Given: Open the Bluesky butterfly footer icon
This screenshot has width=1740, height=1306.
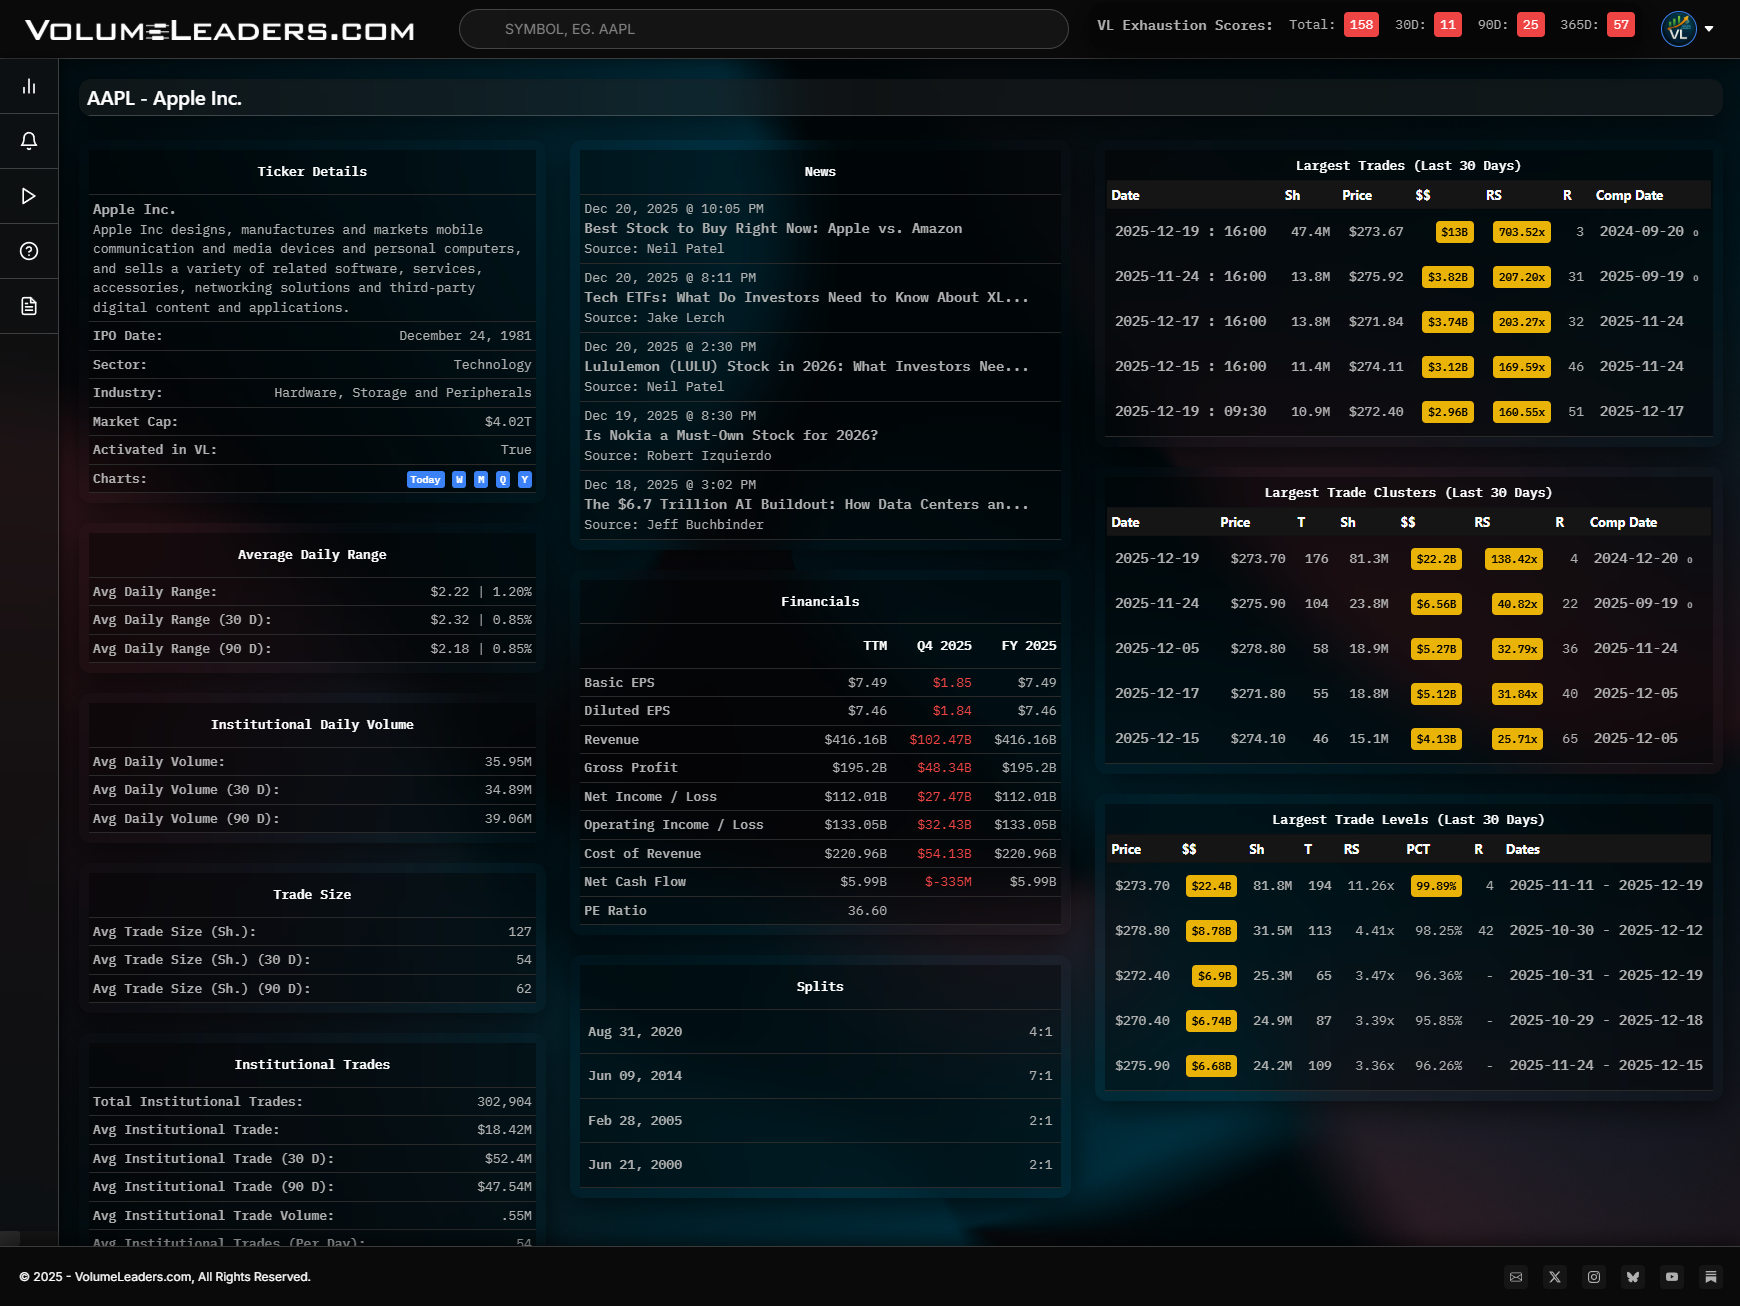Looking at the screenshot, I should 1632,1277.
